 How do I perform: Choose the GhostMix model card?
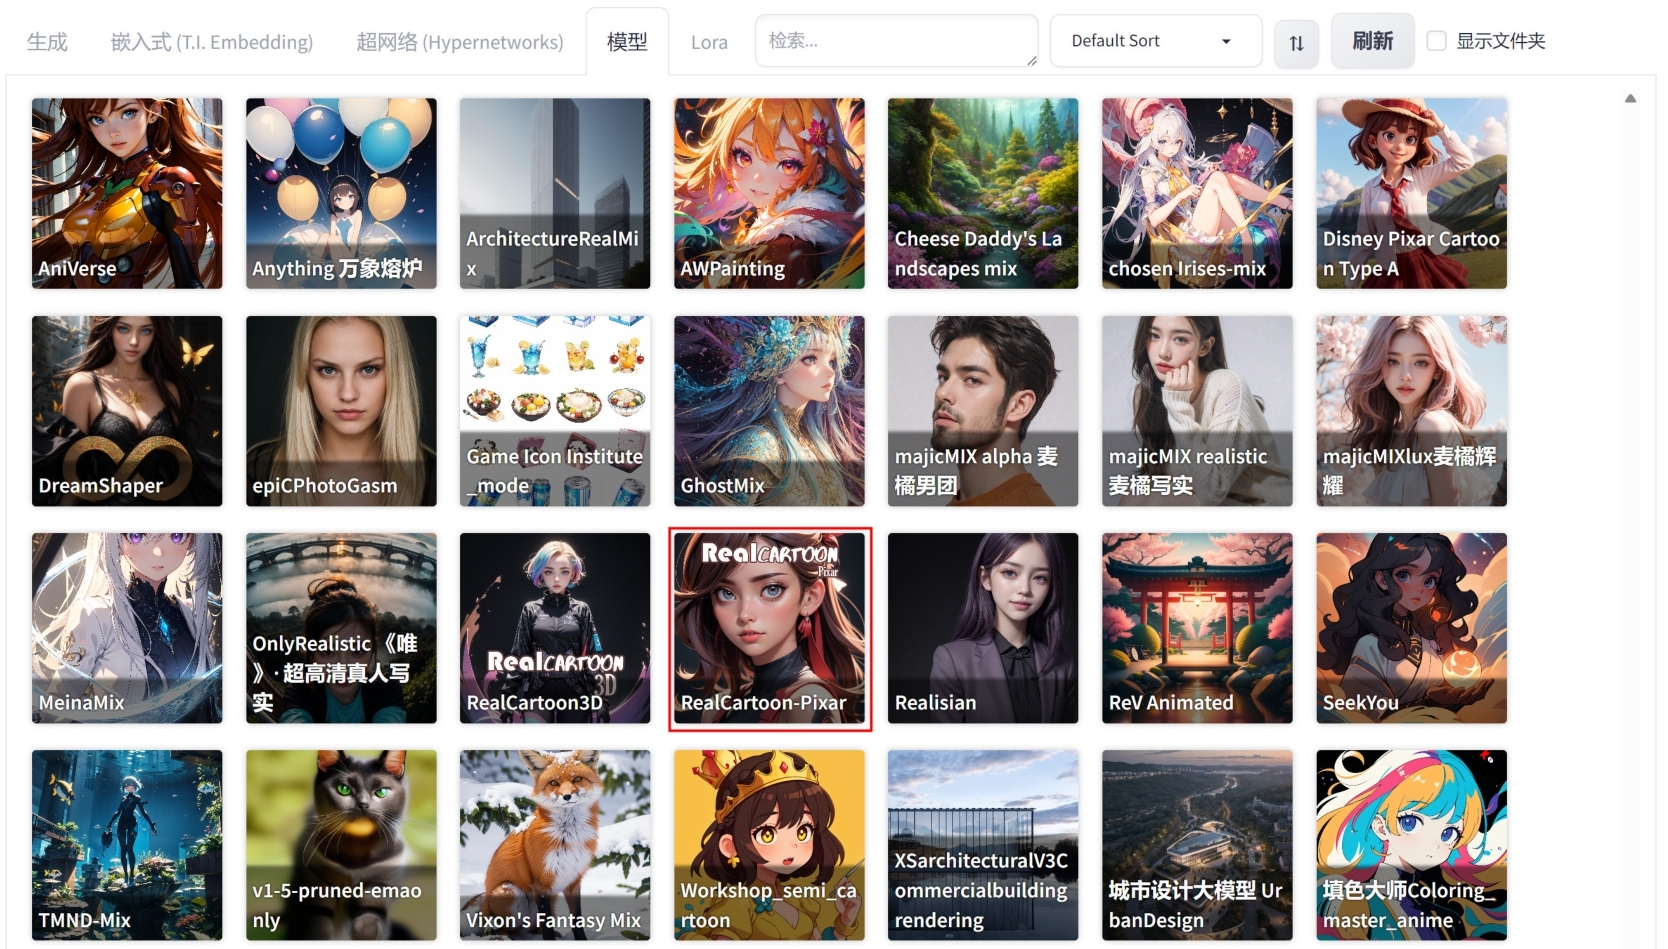[x=769, y=411]
